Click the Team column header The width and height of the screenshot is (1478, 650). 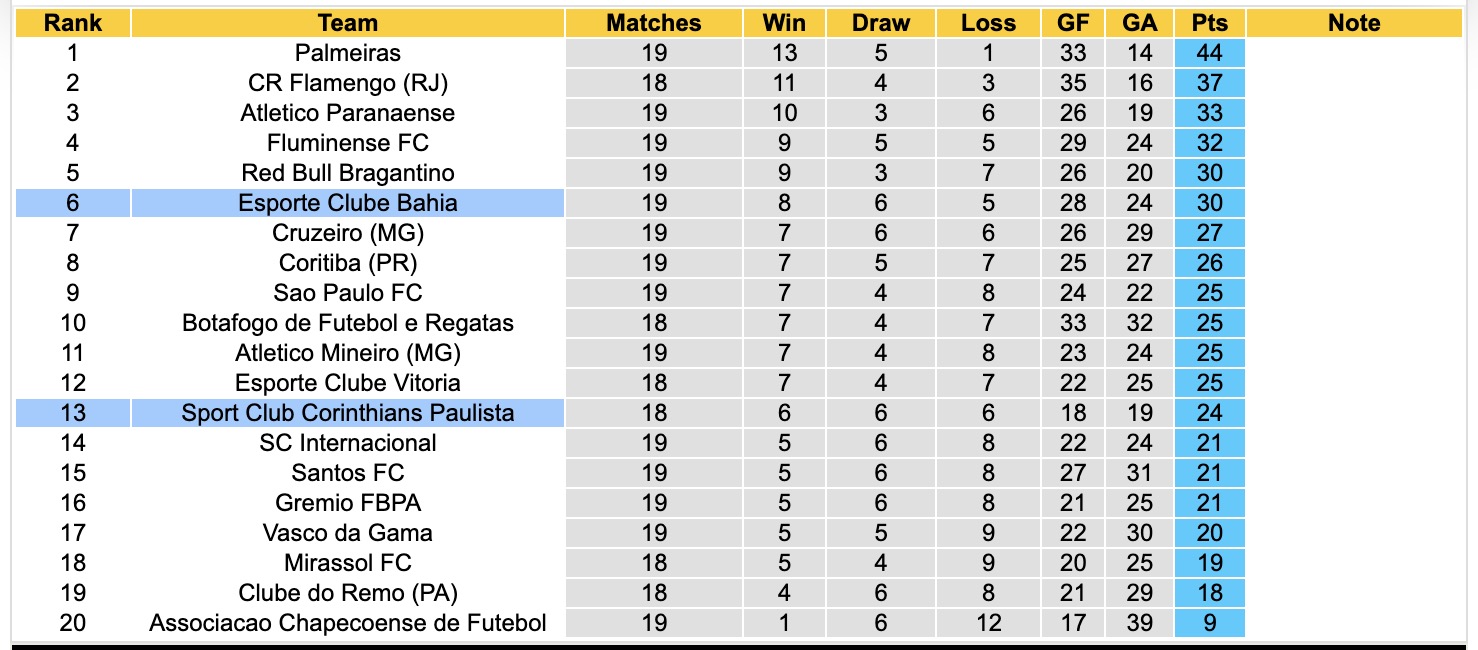(x=348, y=23)
